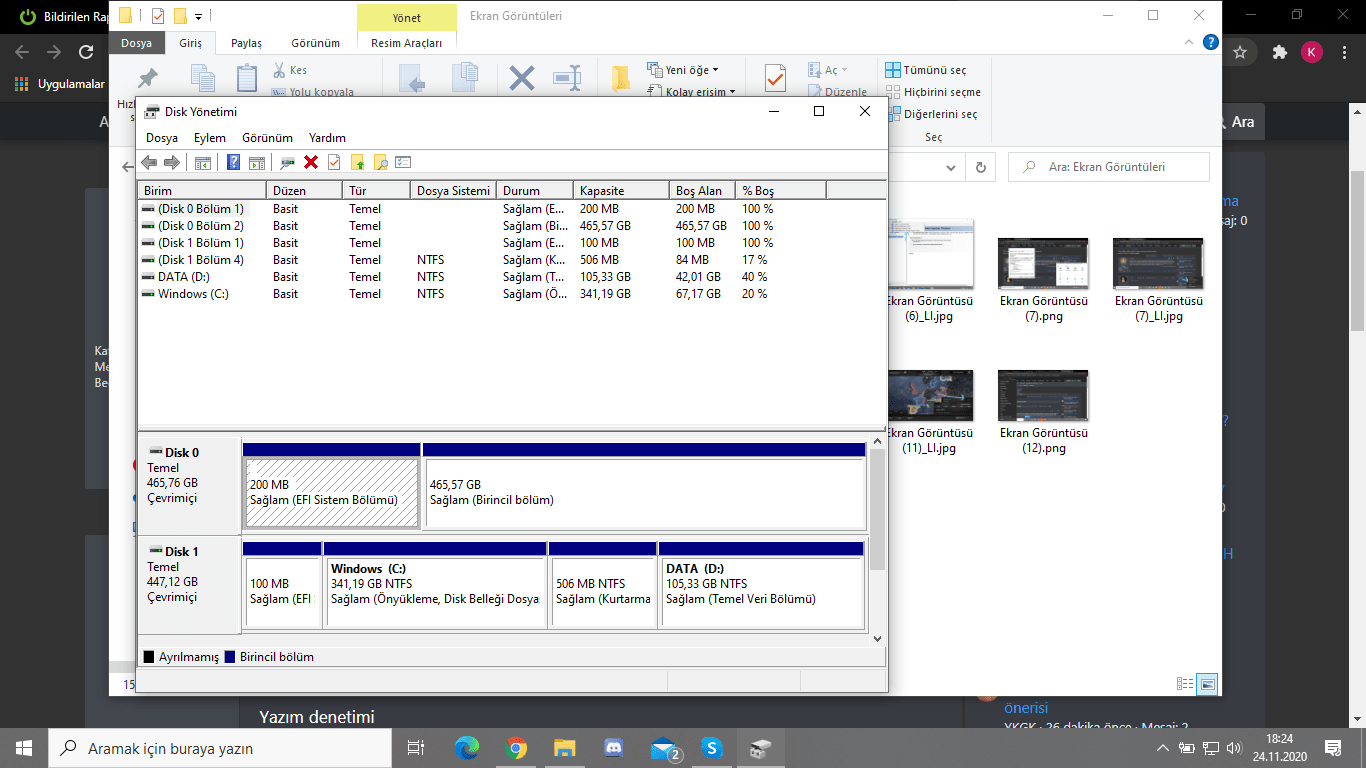
Task: Select the Windows (C:) partition block on Disk 1
Action: click(x=435, y=592)
